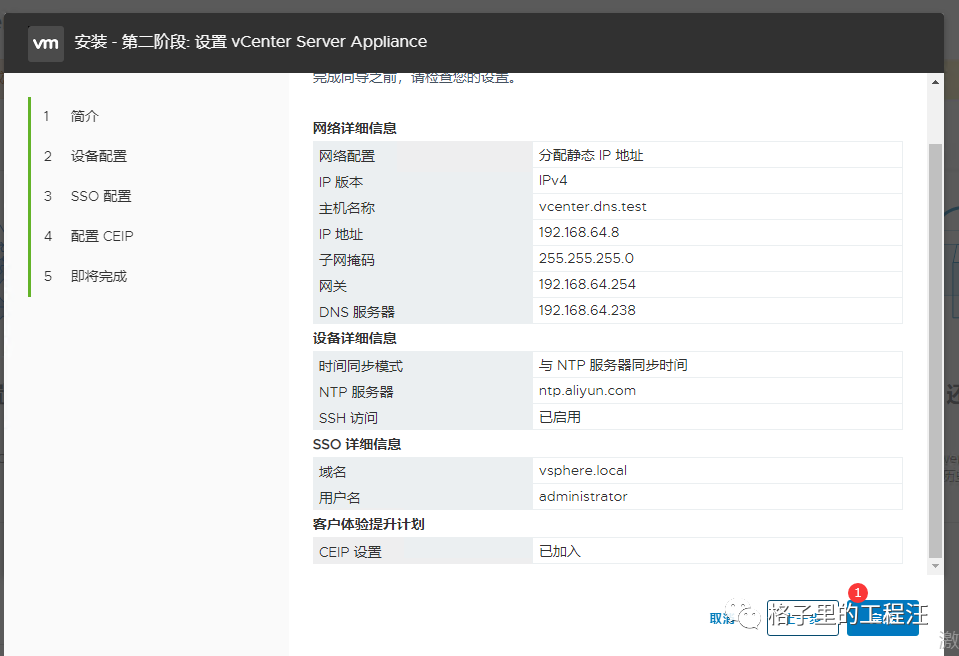Viewport: 959px width, 656px height.
Task: Click the IP address value 192.168.64.8
Action: [579, 232]
